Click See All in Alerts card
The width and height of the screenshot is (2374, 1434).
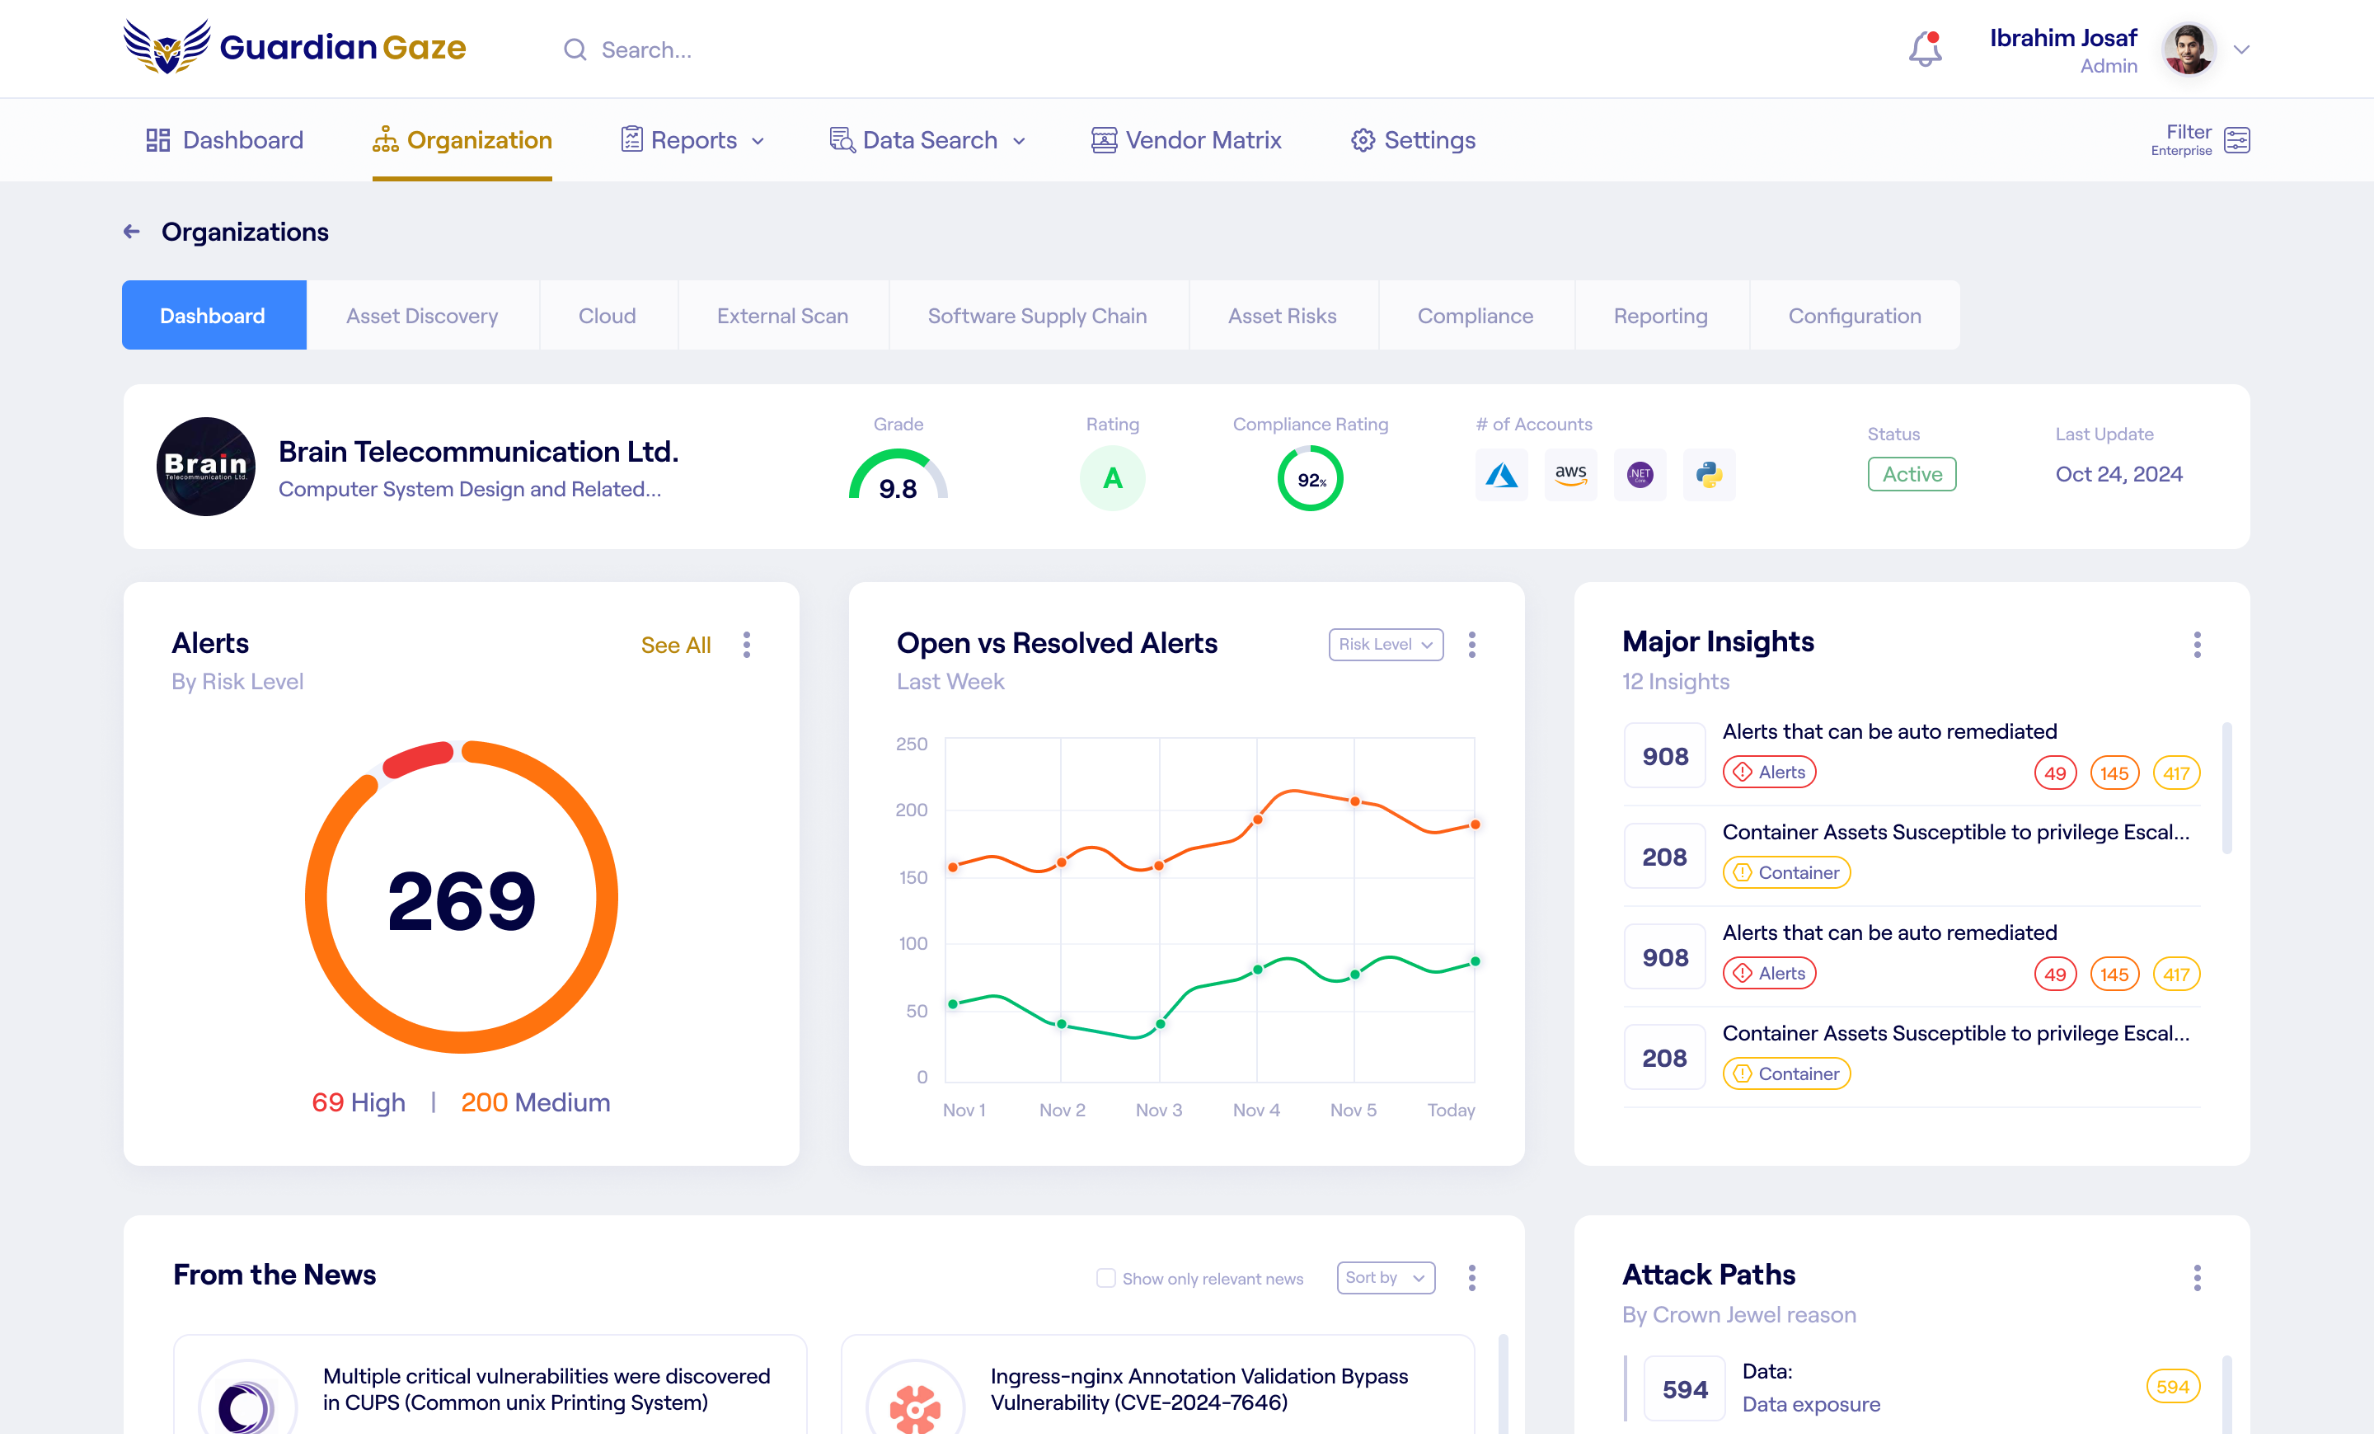(x=676, y=645)
